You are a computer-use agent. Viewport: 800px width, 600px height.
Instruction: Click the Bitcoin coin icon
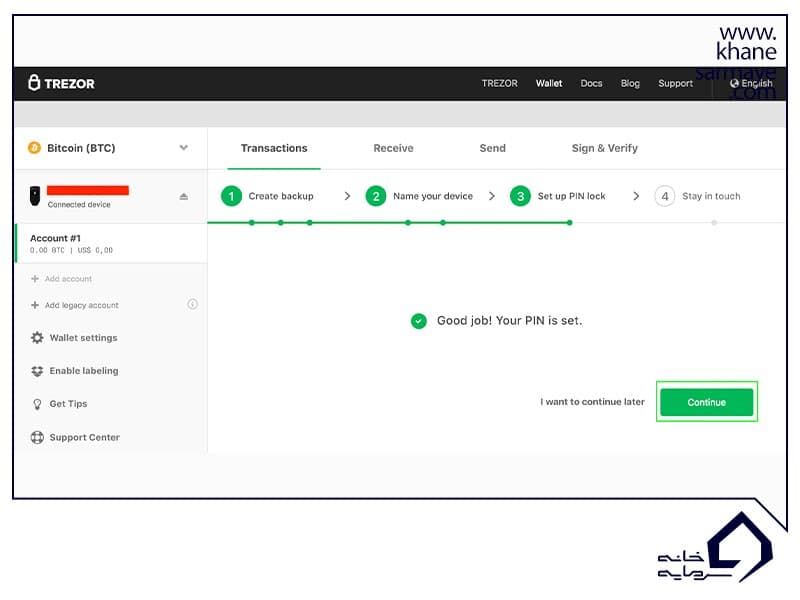point(34,148)
